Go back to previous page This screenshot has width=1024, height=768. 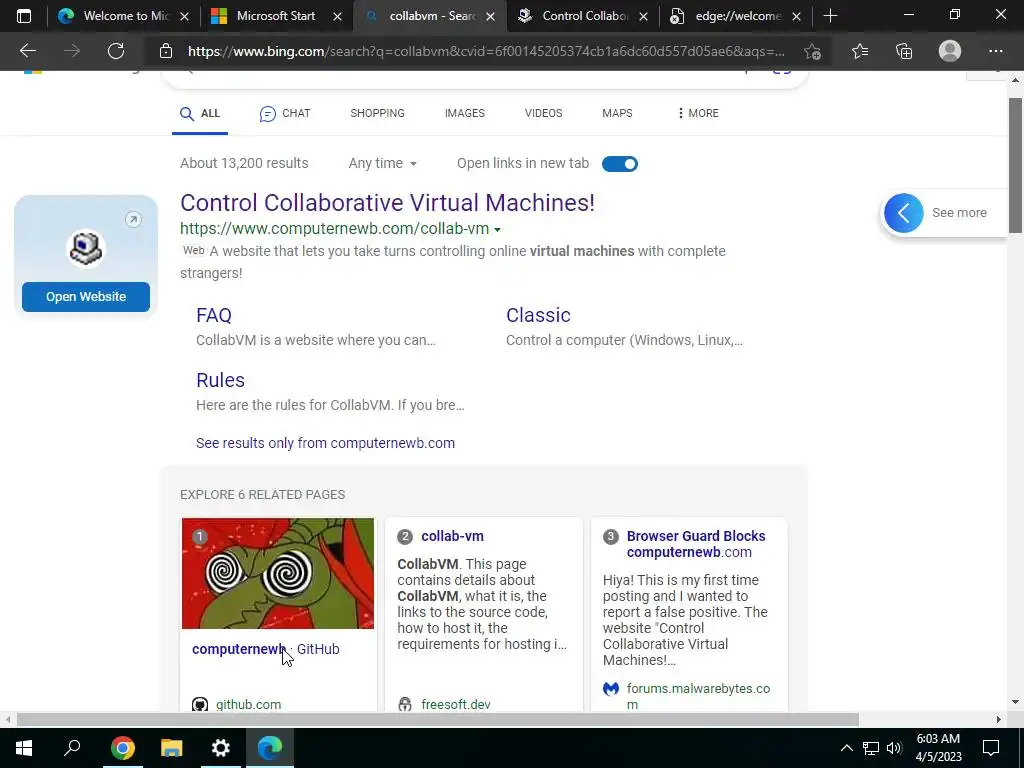click(28, 51)
